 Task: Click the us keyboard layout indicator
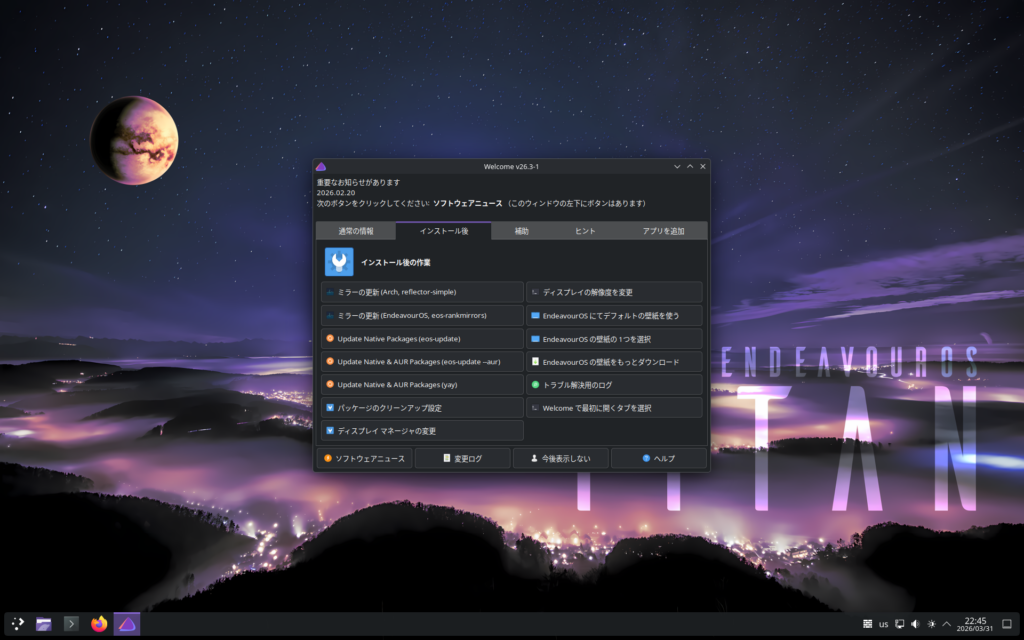(x=883, y=624)
